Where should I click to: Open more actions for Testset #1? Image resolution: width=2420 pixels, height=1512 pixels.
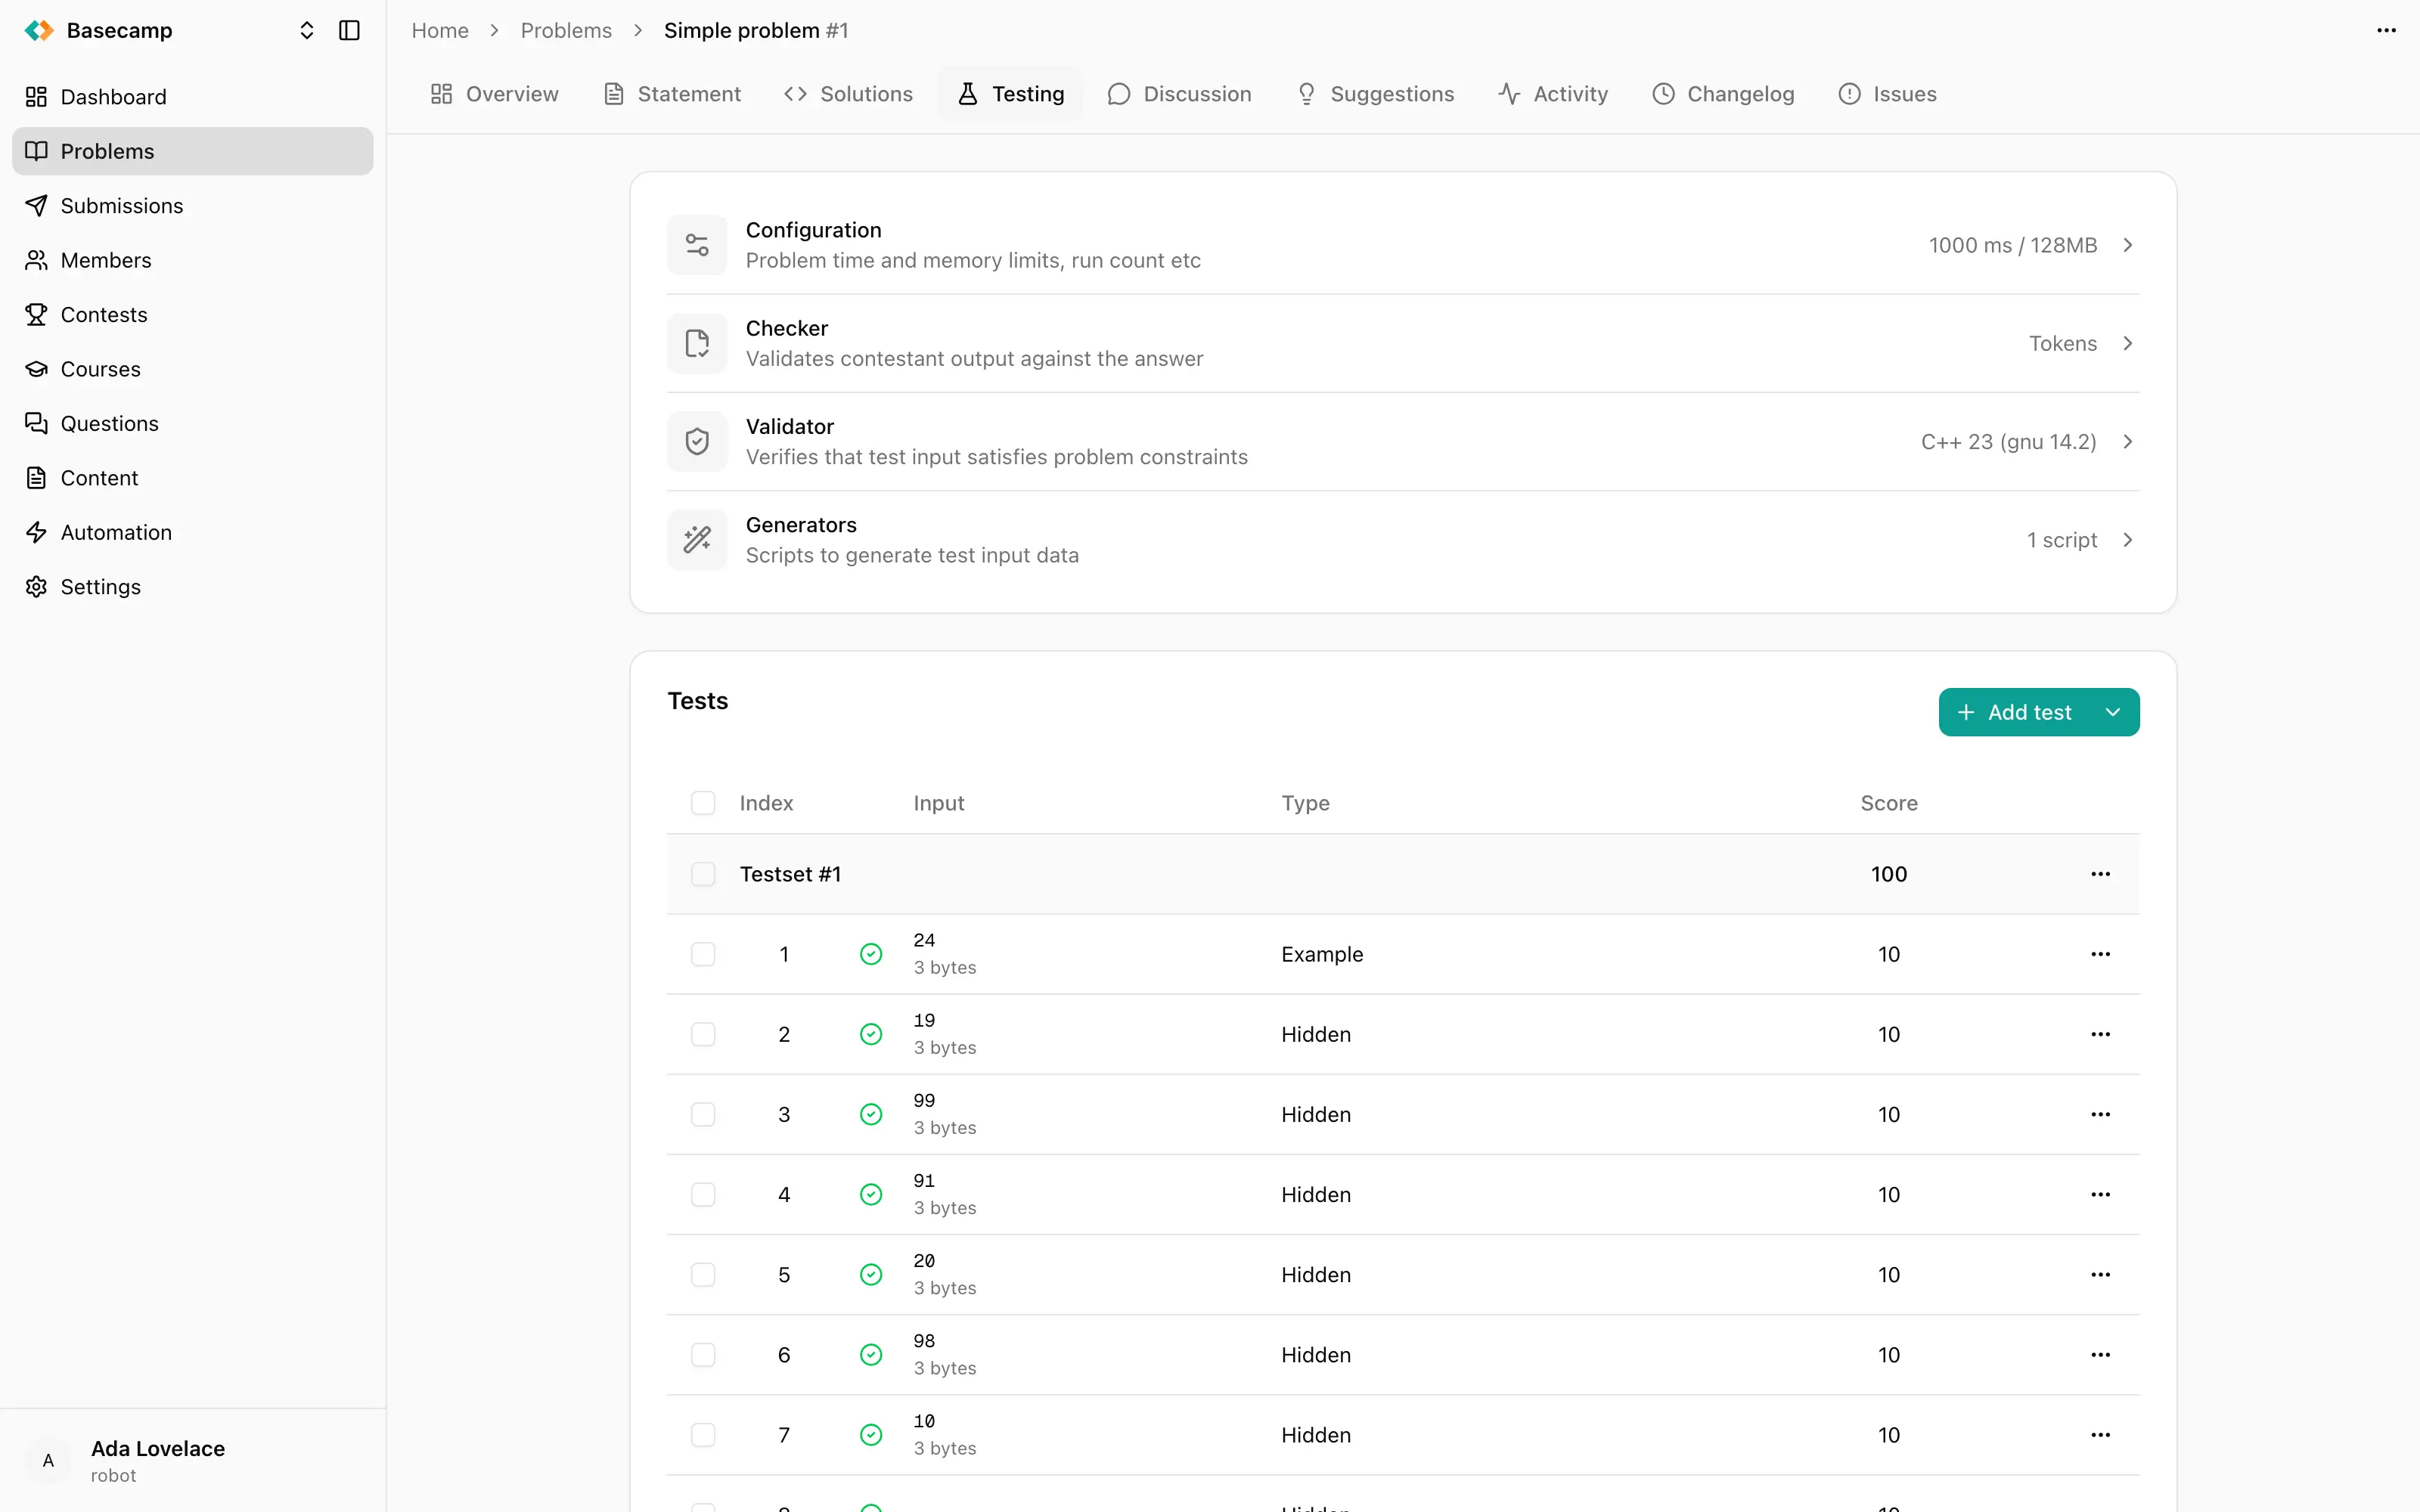[2100, 874]
